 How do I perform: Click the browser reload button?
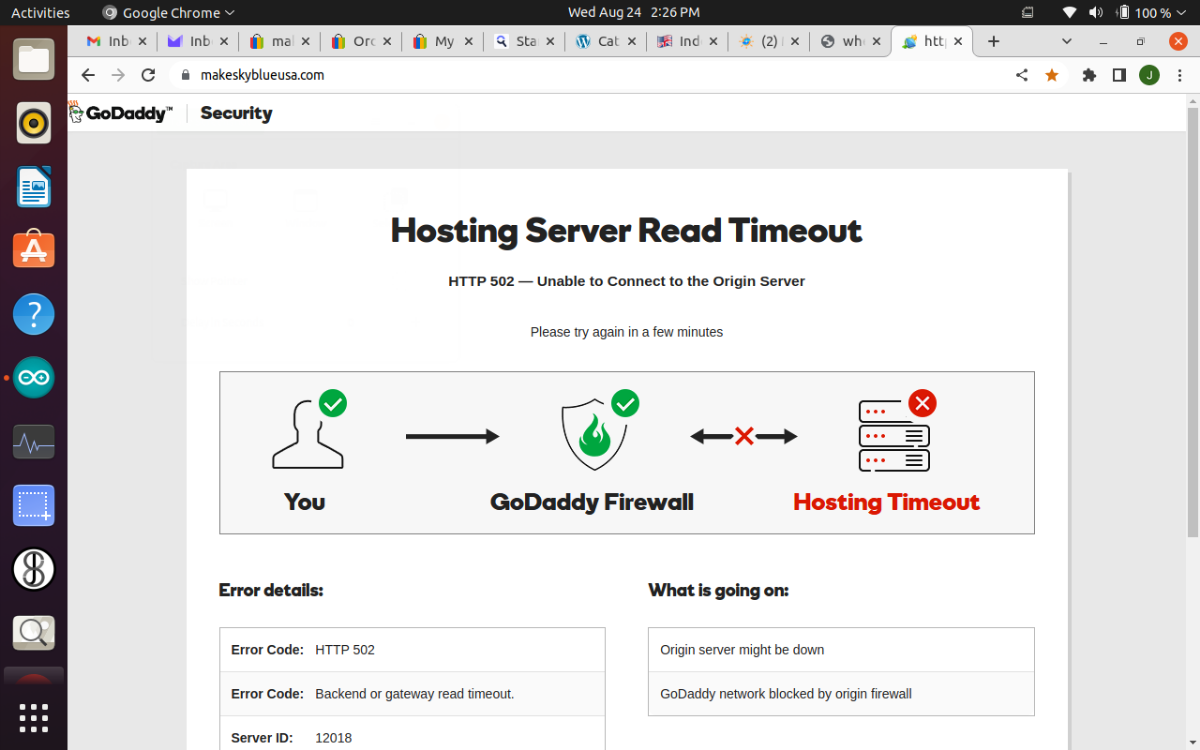click(148, 75)
